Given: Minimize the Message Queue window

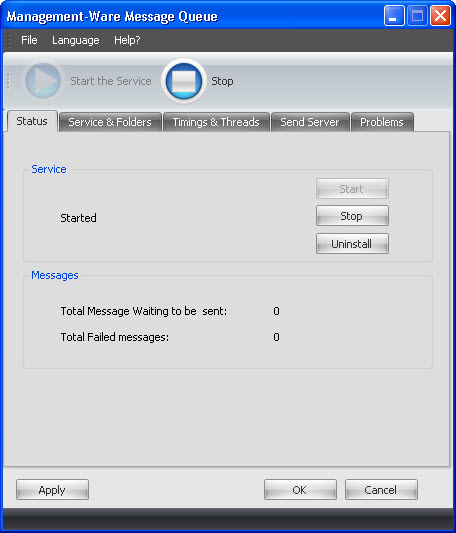Looking at the screenshot, I should [x=394, y=16].
